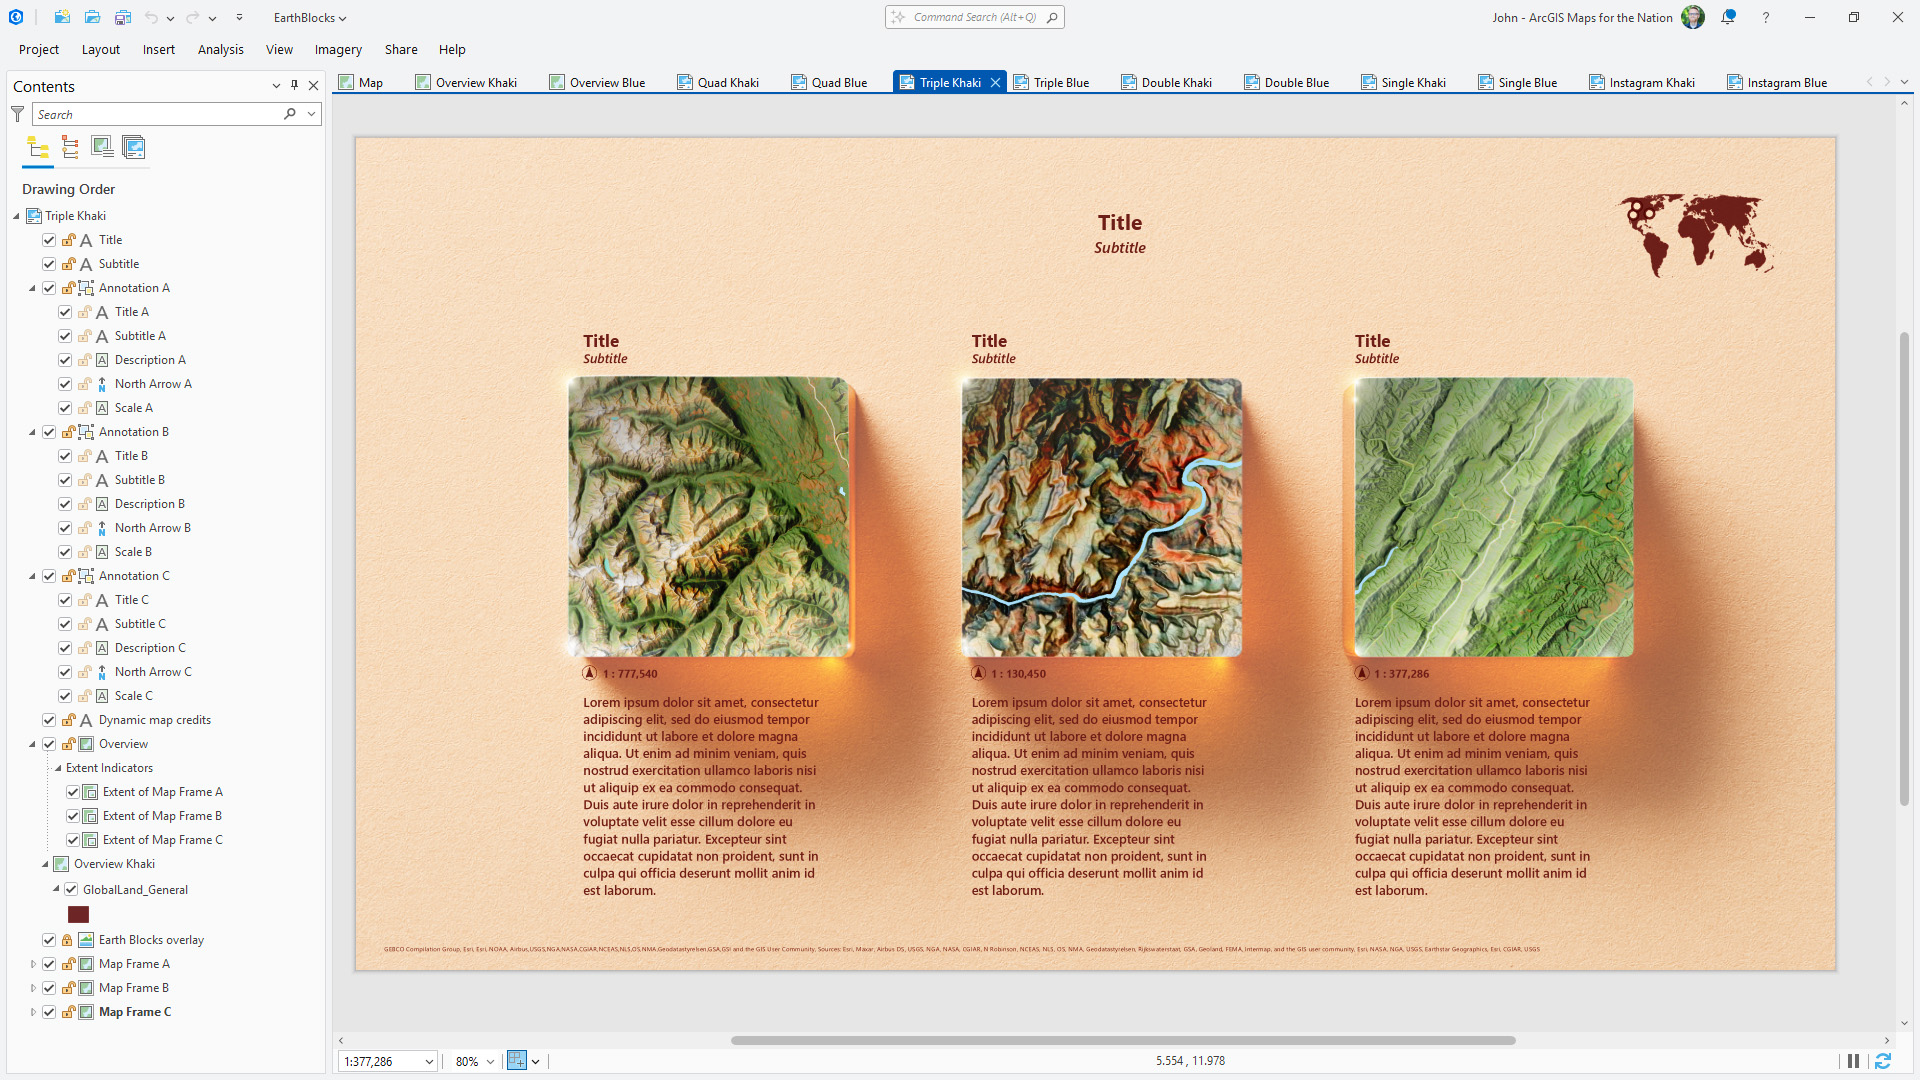
Task: Click the Contents filter funnel icon
Action: click(18, 114)
